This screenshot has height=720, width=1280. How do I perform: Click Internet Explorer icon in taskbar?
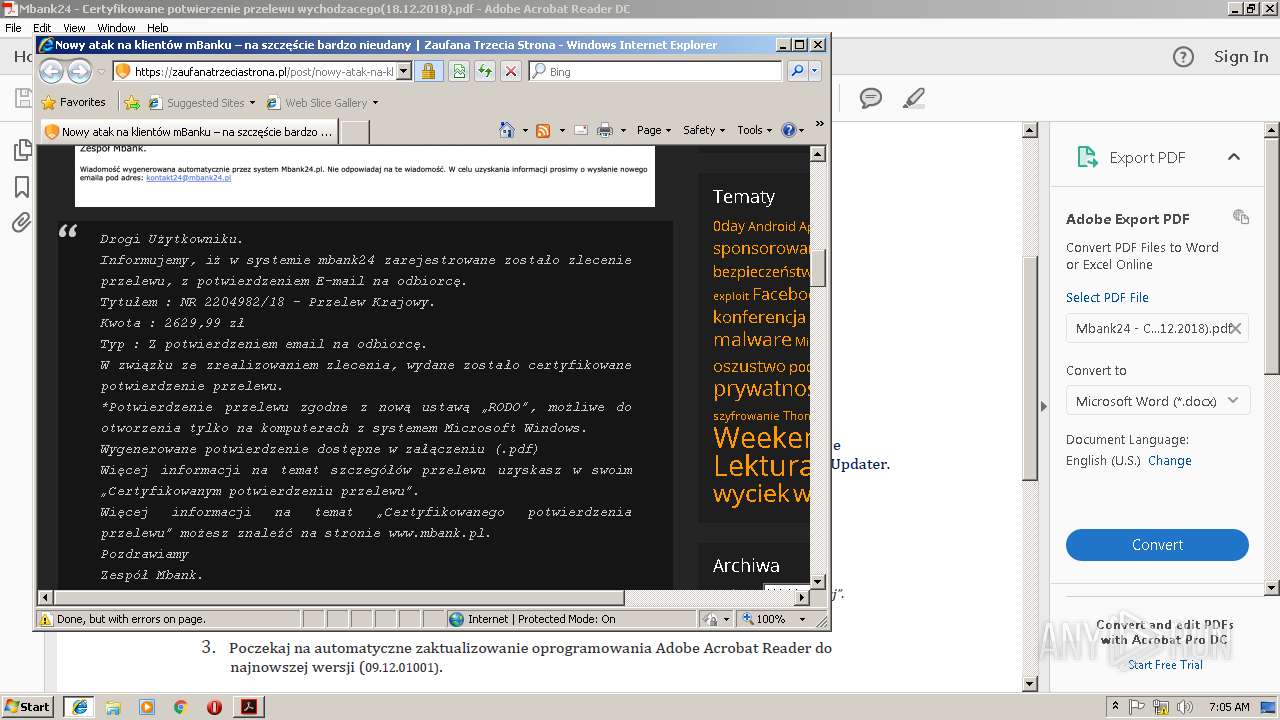pyautogui.click(x=79, y=707)
